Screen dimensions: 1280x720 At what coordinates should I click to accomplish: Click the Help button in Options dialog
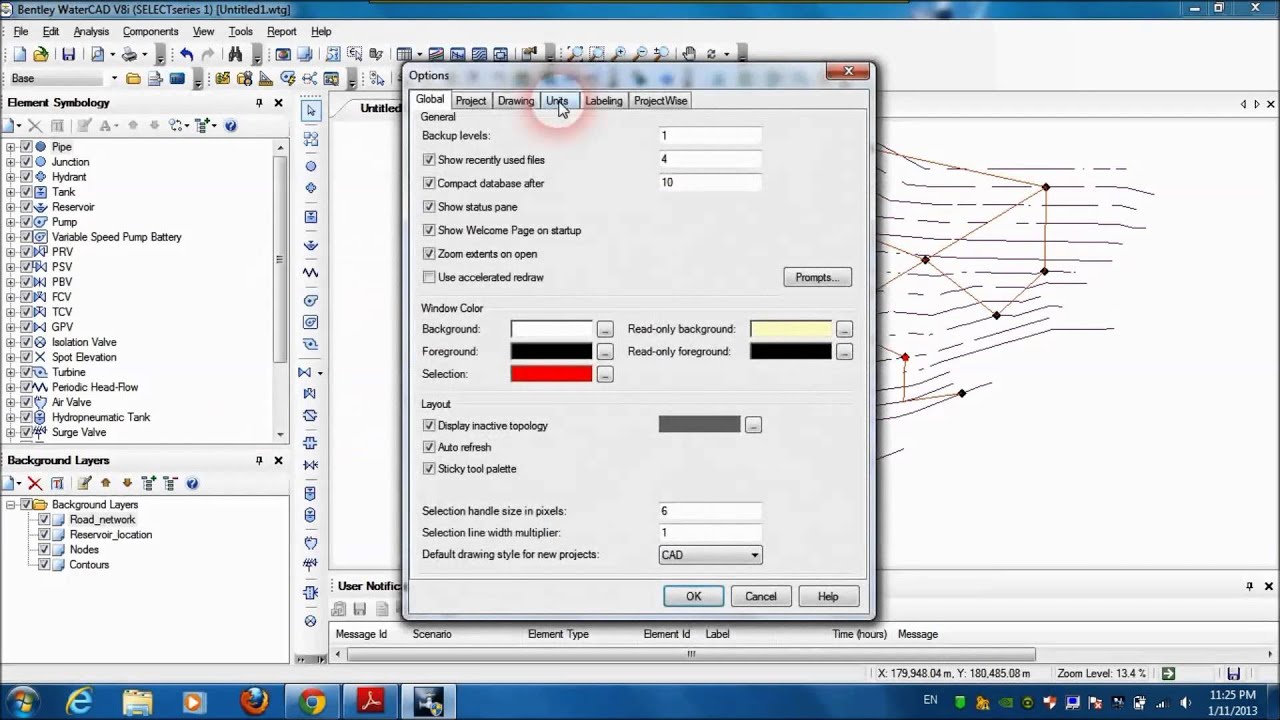point(828,597)
